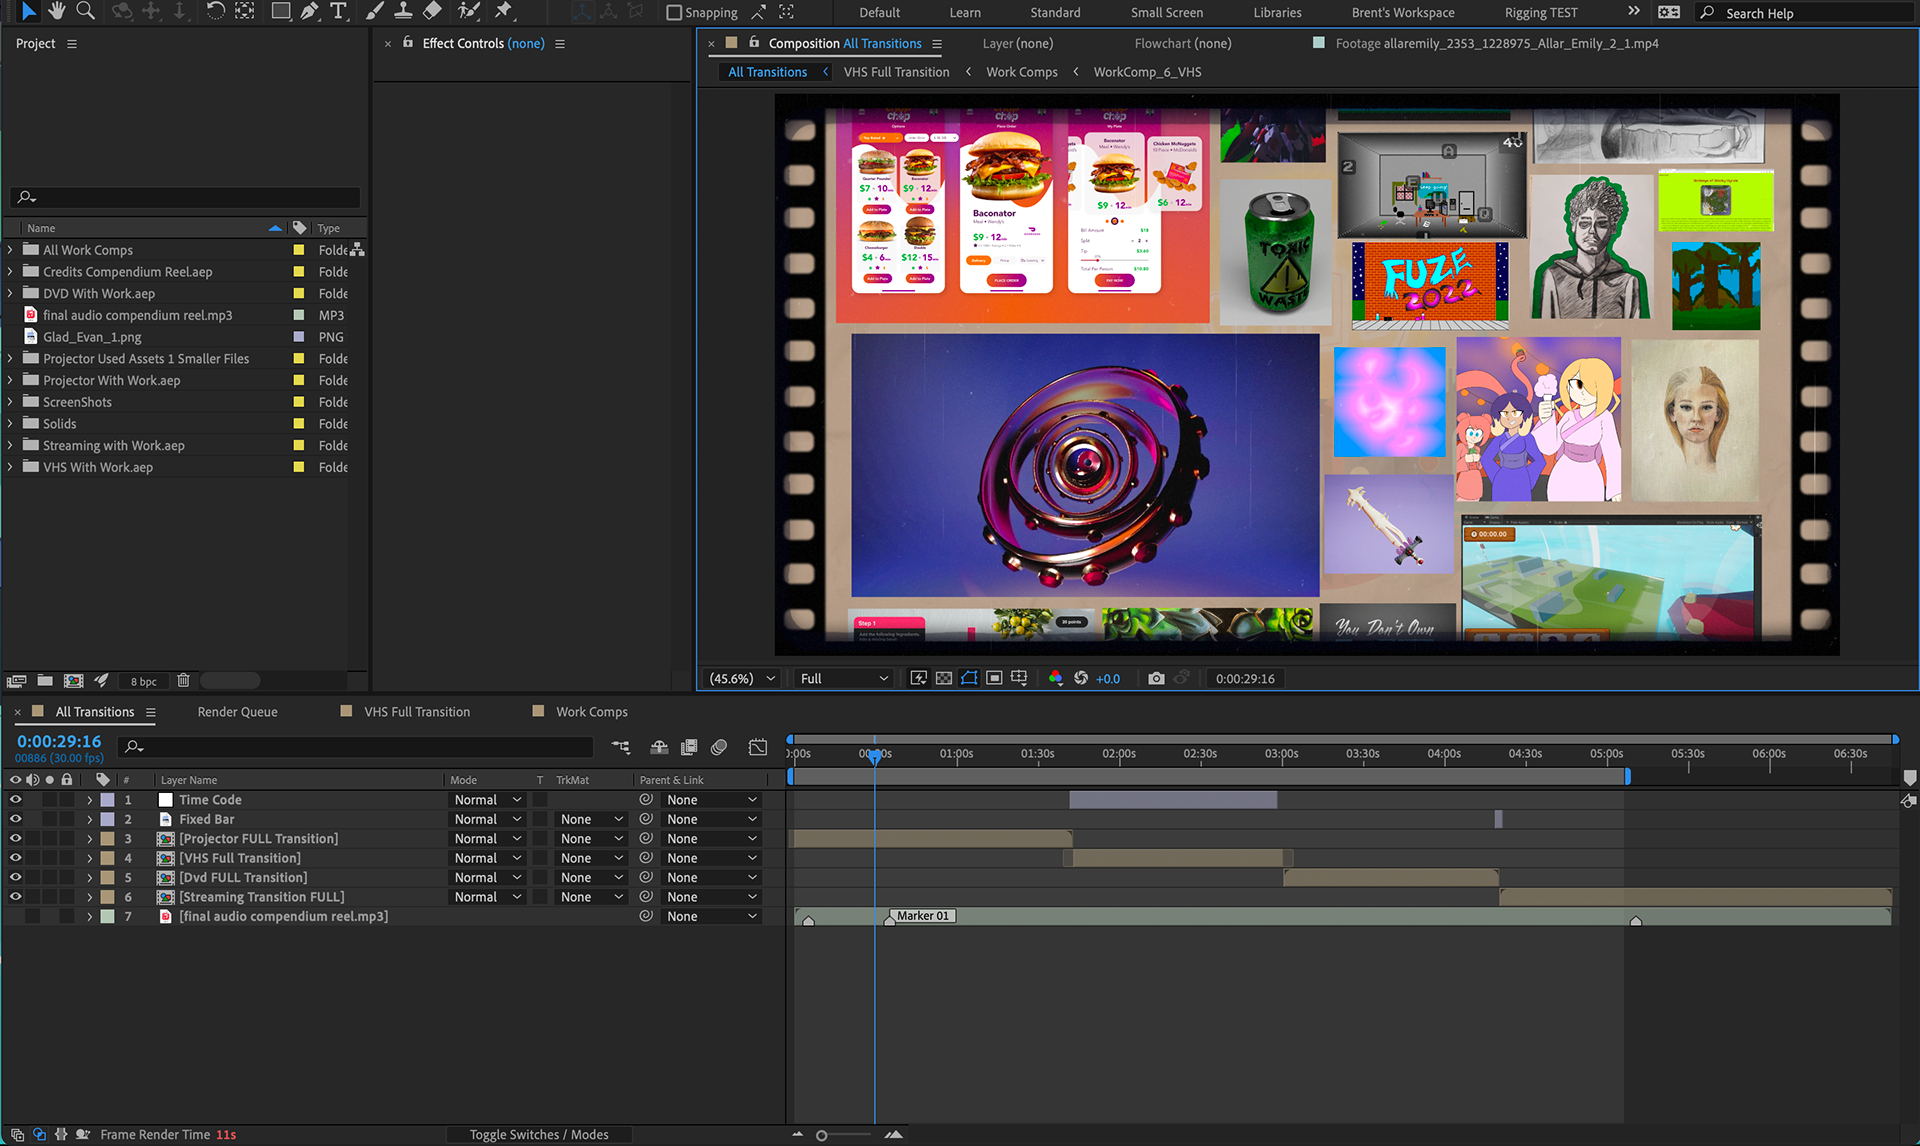Enable the Snapping checkbox
Viewport: 1920px width, 1146px height.
pos(674,13)
